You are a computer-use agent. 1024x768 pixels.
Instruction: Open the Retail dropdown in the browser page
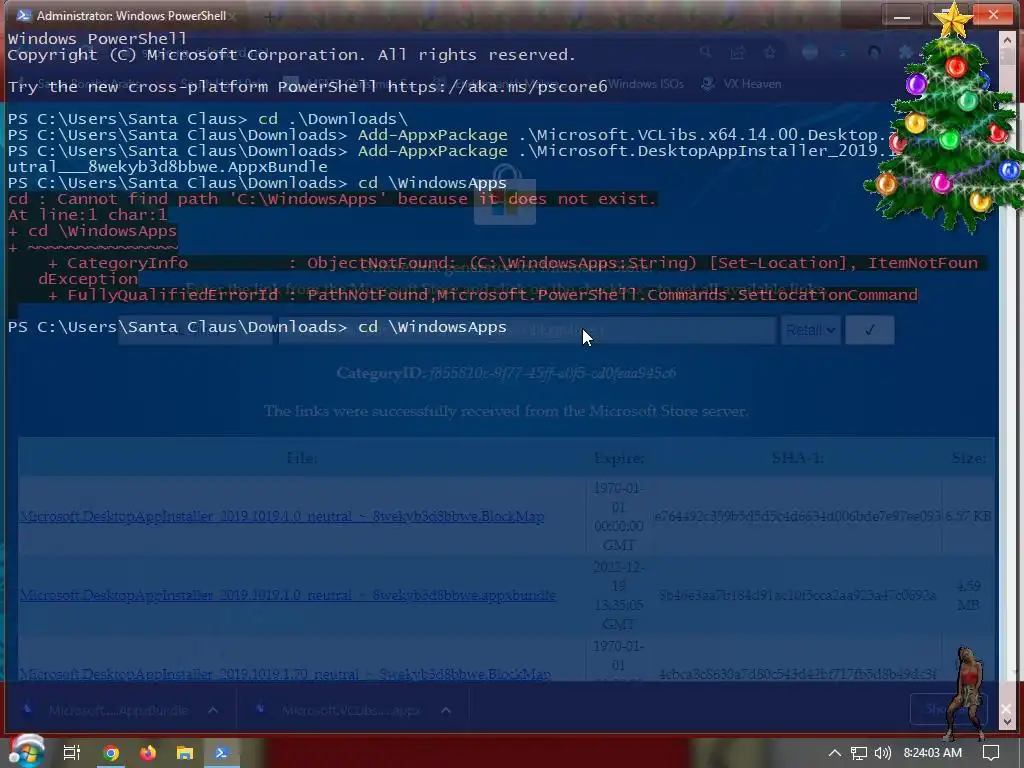click(x=810, y=330)
